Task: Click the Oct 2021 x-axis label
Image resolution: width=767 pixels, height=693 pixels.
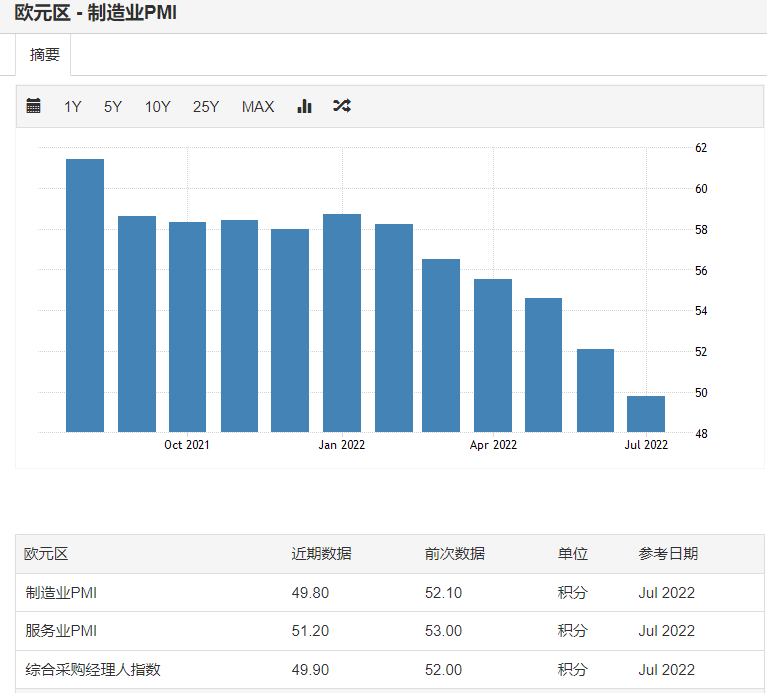Action: tap(187, 445)
